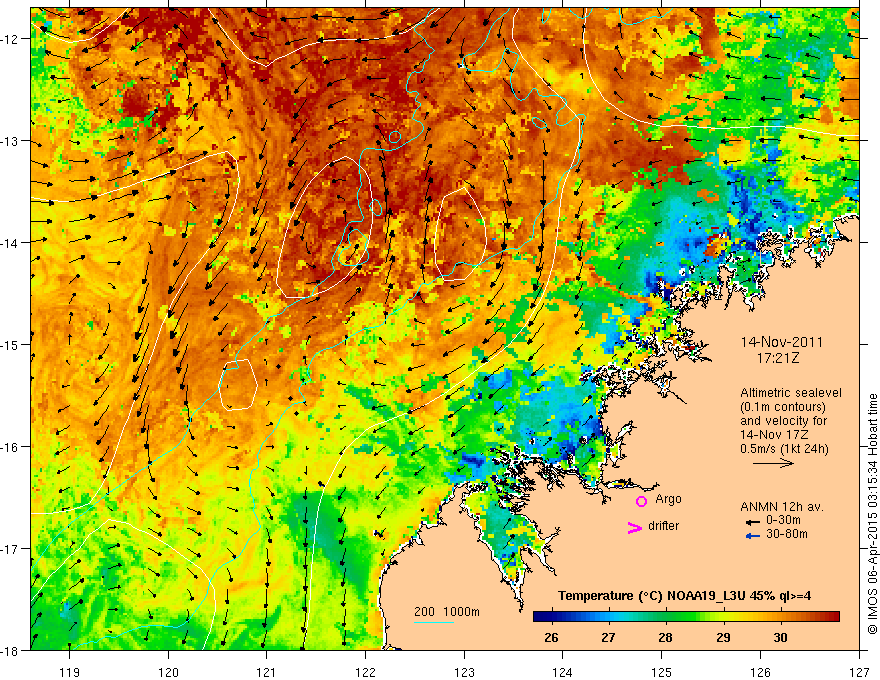
Task: Click the black 0-30m ANMN arrow symbol
Action: point(752,521)
